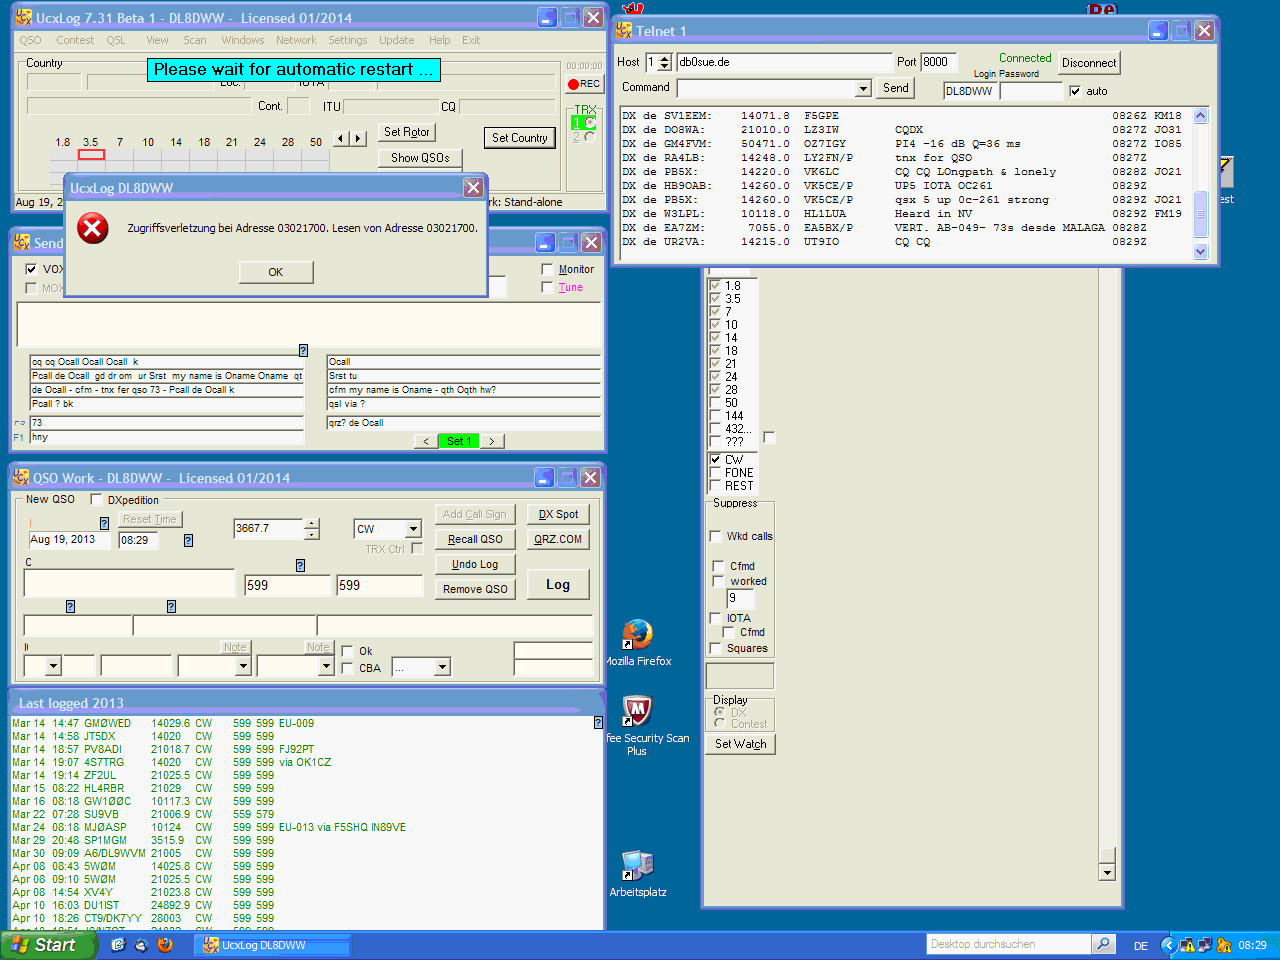
Task: Check the FONE mode filter checkbox
Action: coord(715,472)
